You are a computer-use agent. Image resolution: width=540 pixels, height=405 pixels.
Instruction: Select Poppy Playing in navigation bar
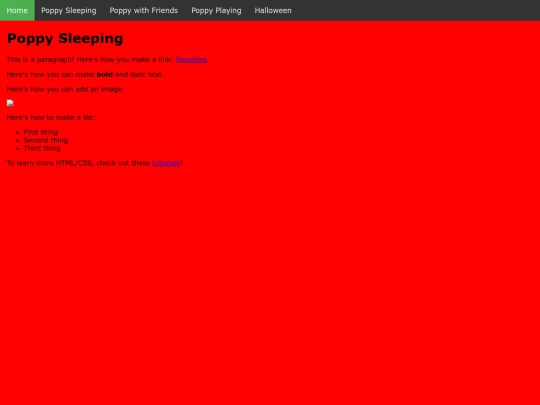pos(216,10)
